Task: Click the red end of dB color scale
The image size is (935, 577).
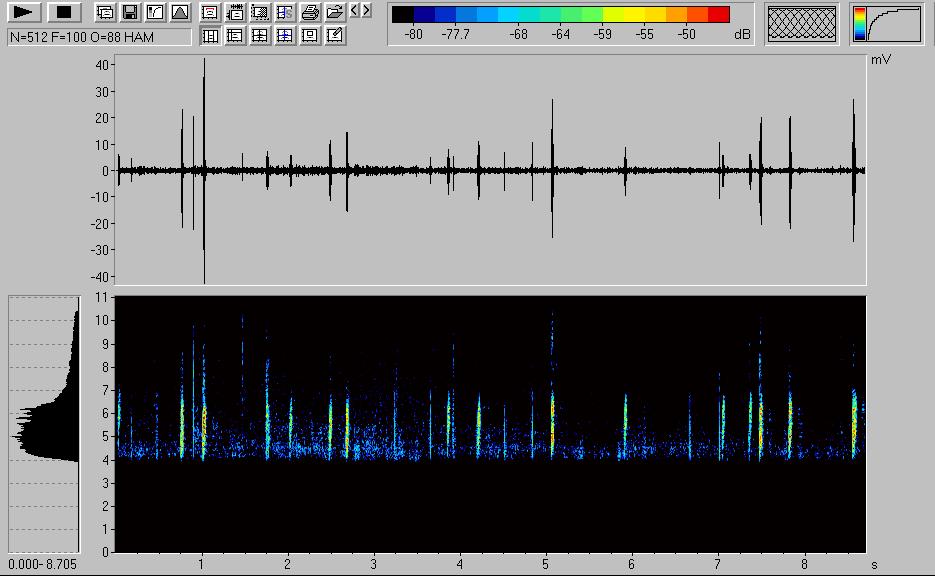Action: click(x=719, y=14)
